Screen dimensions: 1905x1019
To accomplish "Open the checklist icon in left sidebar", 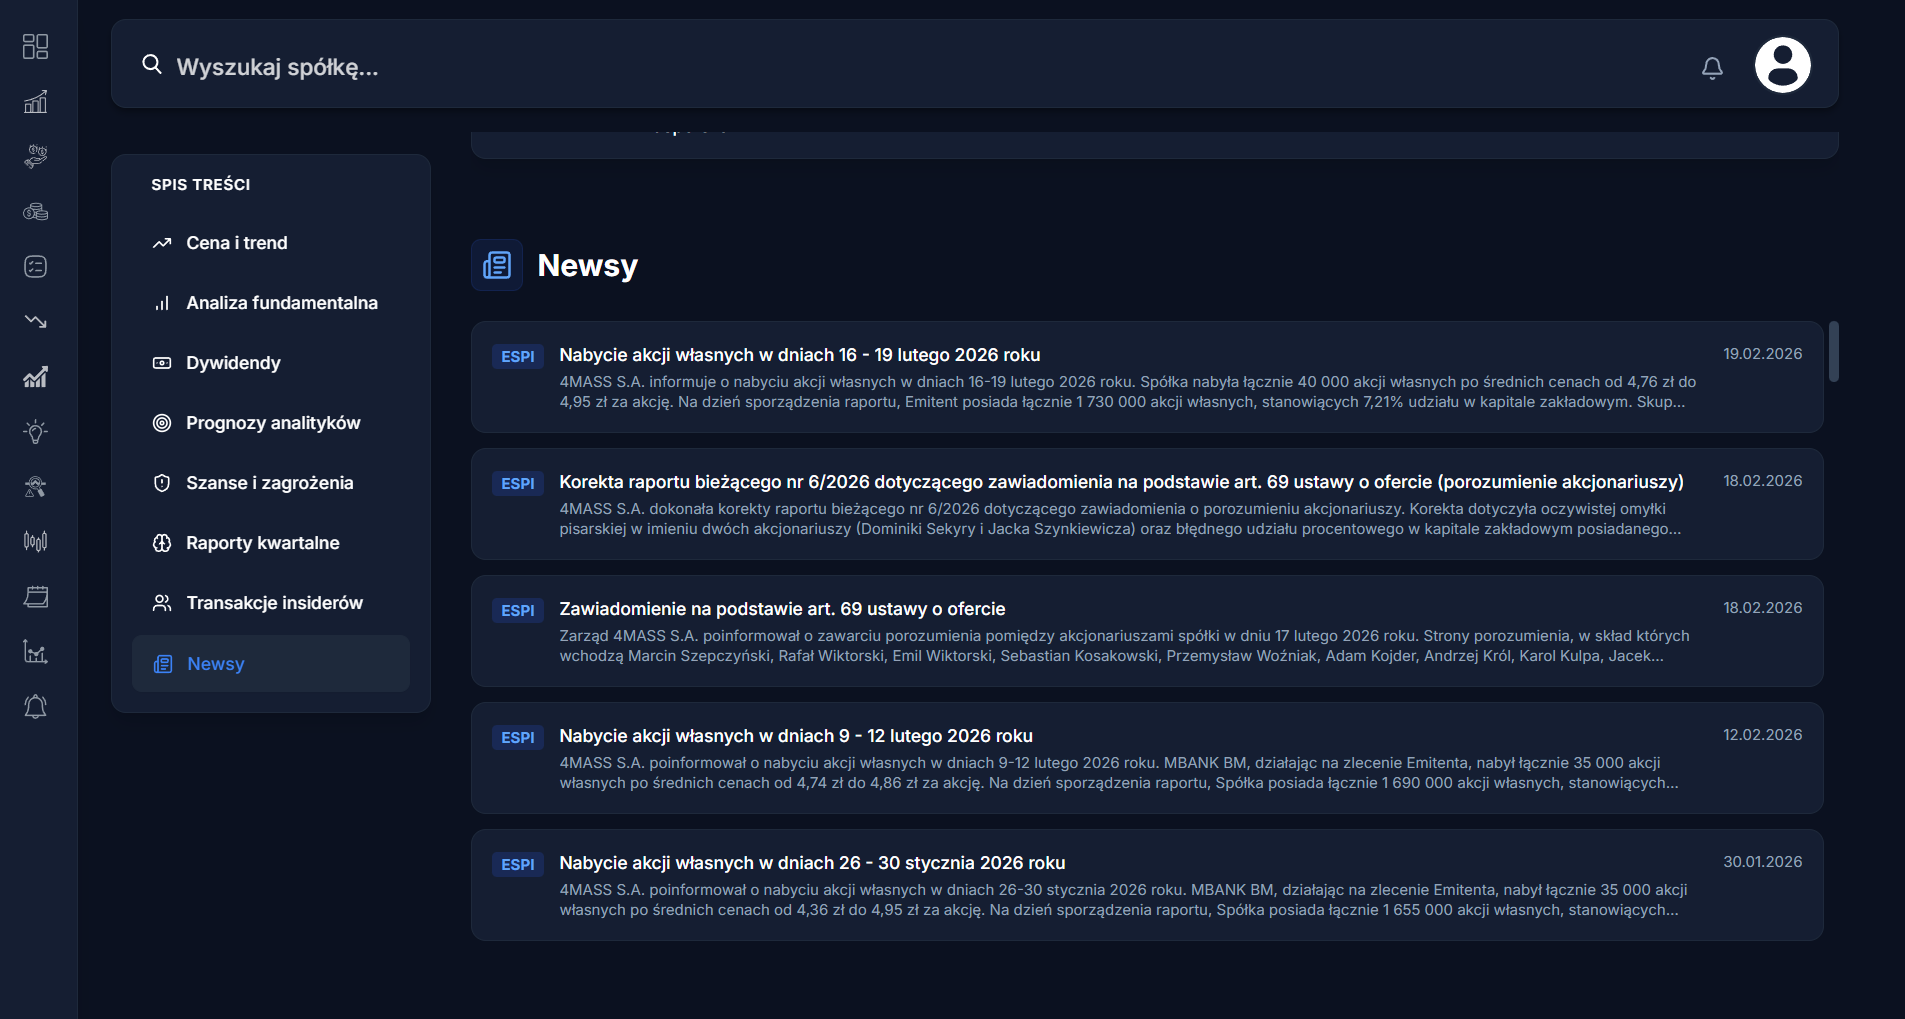I will [x=36, y=267].
